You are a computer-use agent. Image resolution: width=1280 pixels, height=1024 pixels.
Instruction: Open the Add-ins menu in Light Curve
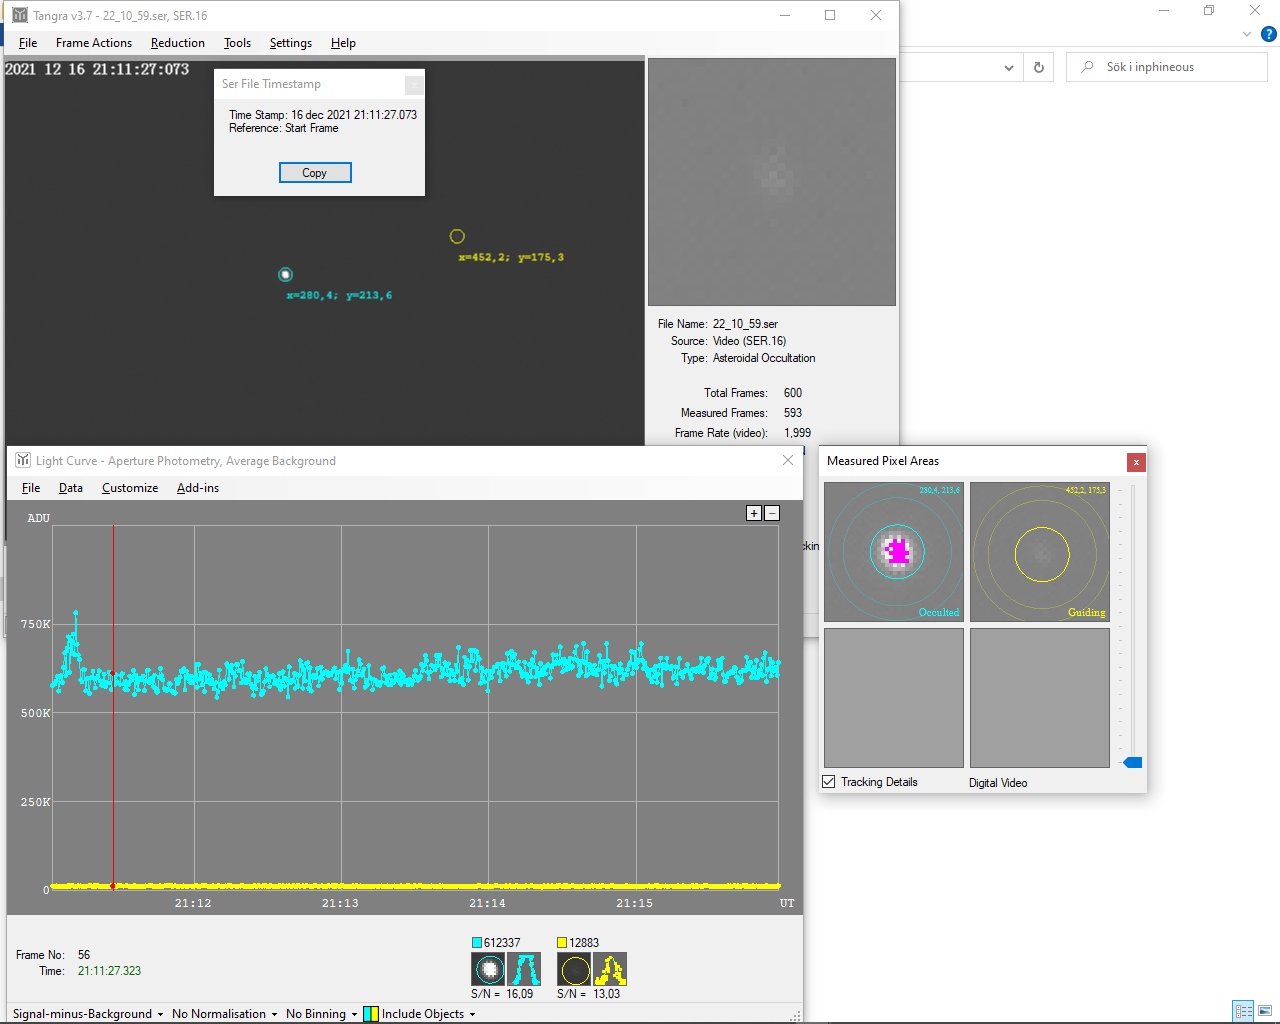point(197,488)
